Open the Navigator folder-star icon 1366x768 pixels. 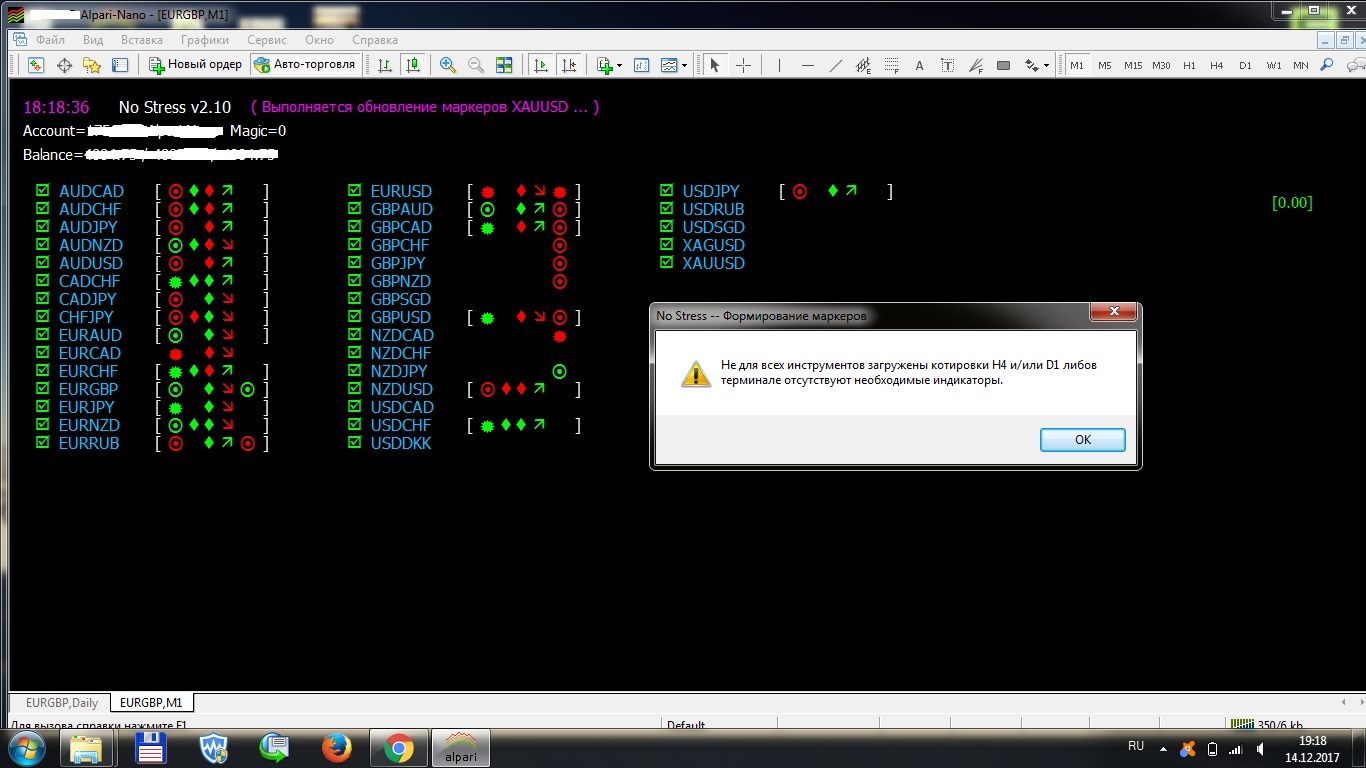(x=92, y=65)
